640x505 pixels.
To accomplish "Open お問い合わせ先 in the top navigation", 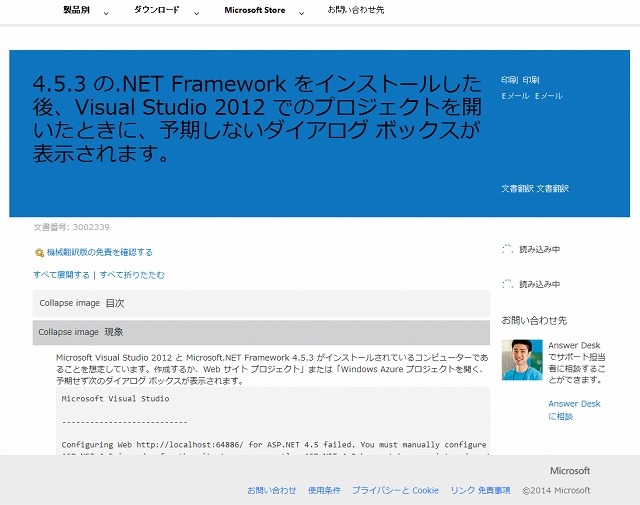I will 356,10.
